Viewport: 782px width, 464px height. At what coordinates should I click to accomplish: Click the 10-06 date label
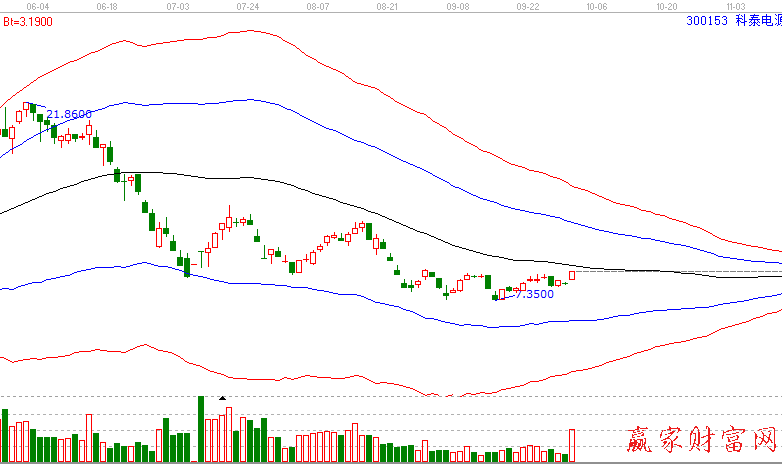tap(597, 6)
